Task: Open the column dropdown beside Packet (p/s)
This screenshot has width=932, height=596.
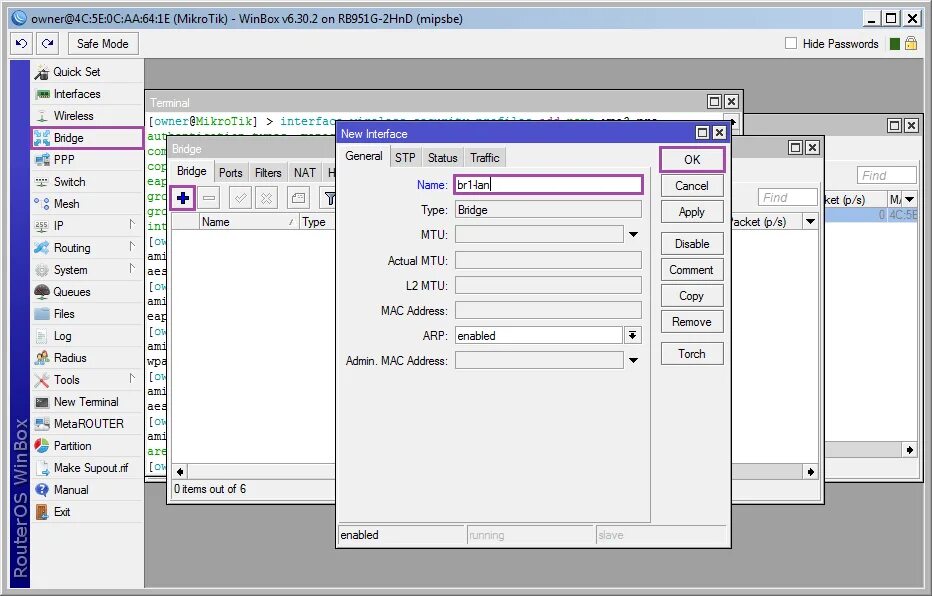Action: point(810,222)
